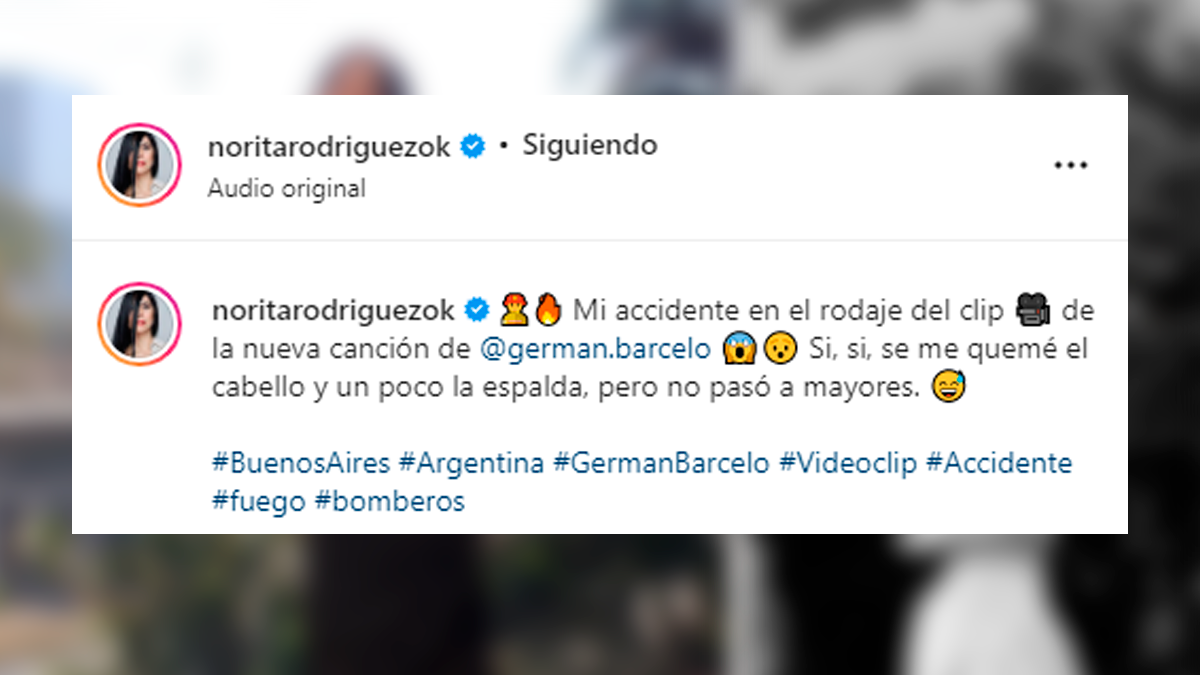This screenshot has height=675, width=1200.
Task: Open the three-dot more options menu
Action: point(1070,165)
